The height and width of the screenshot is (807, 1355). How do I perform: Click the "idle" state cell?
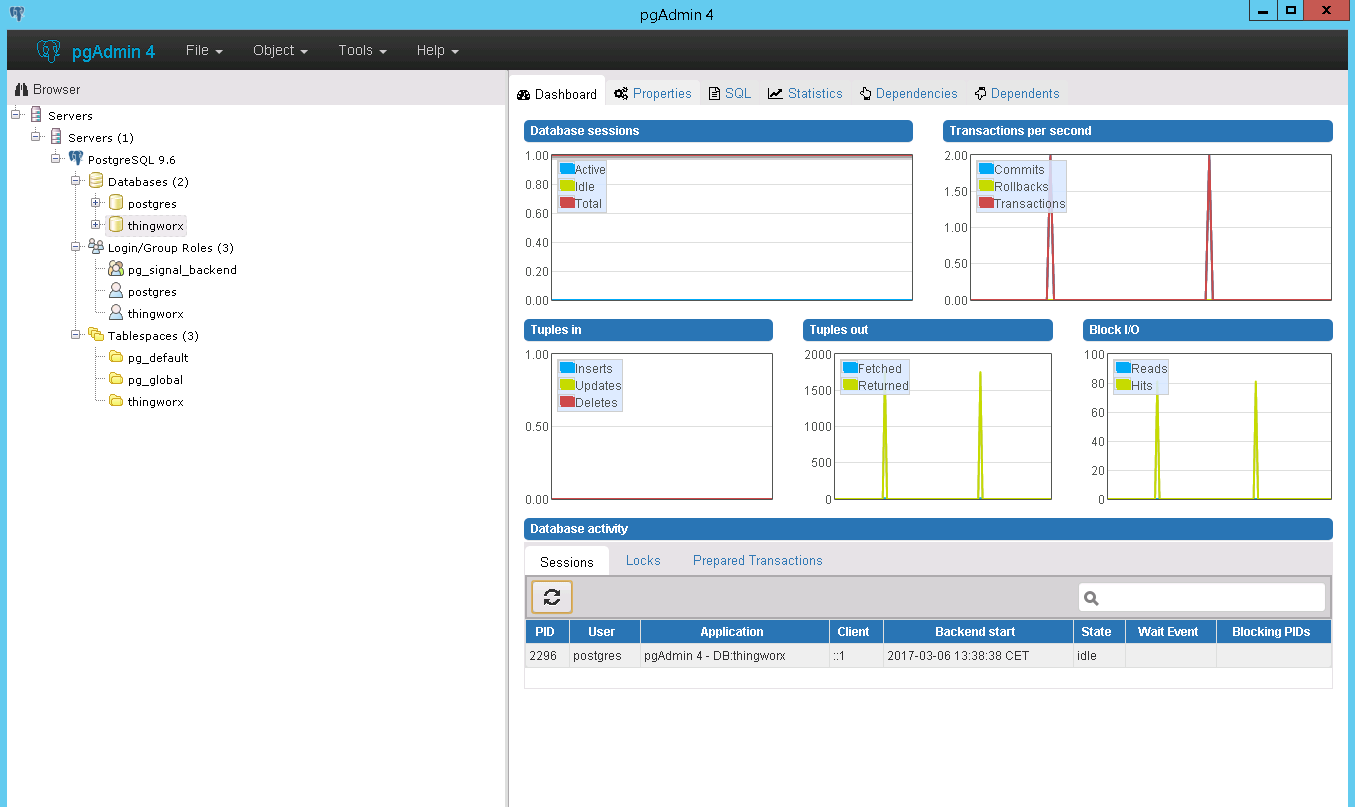point(1098,656)
